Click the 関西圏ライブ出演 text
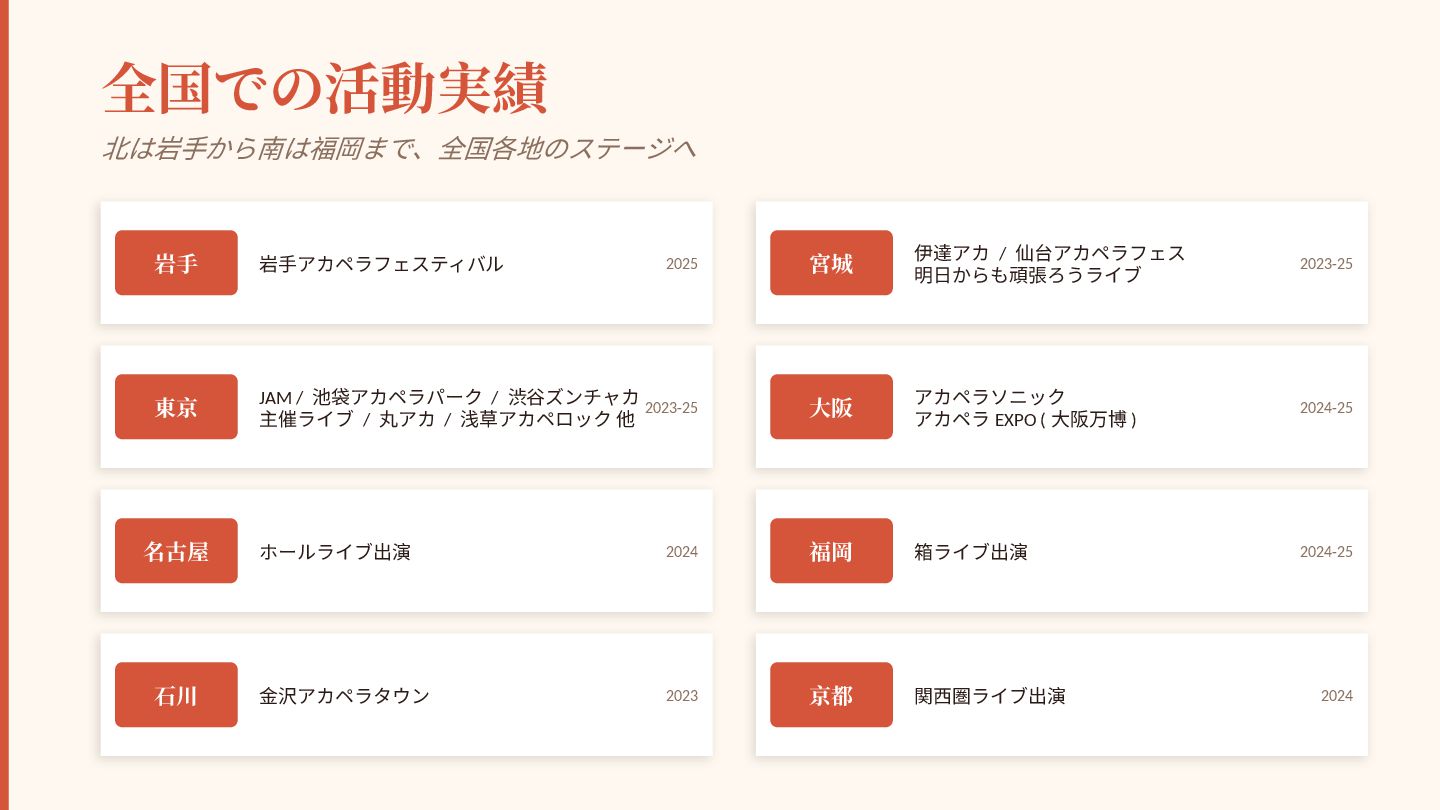The image size is (1440, 810). [x=990, y=696]
